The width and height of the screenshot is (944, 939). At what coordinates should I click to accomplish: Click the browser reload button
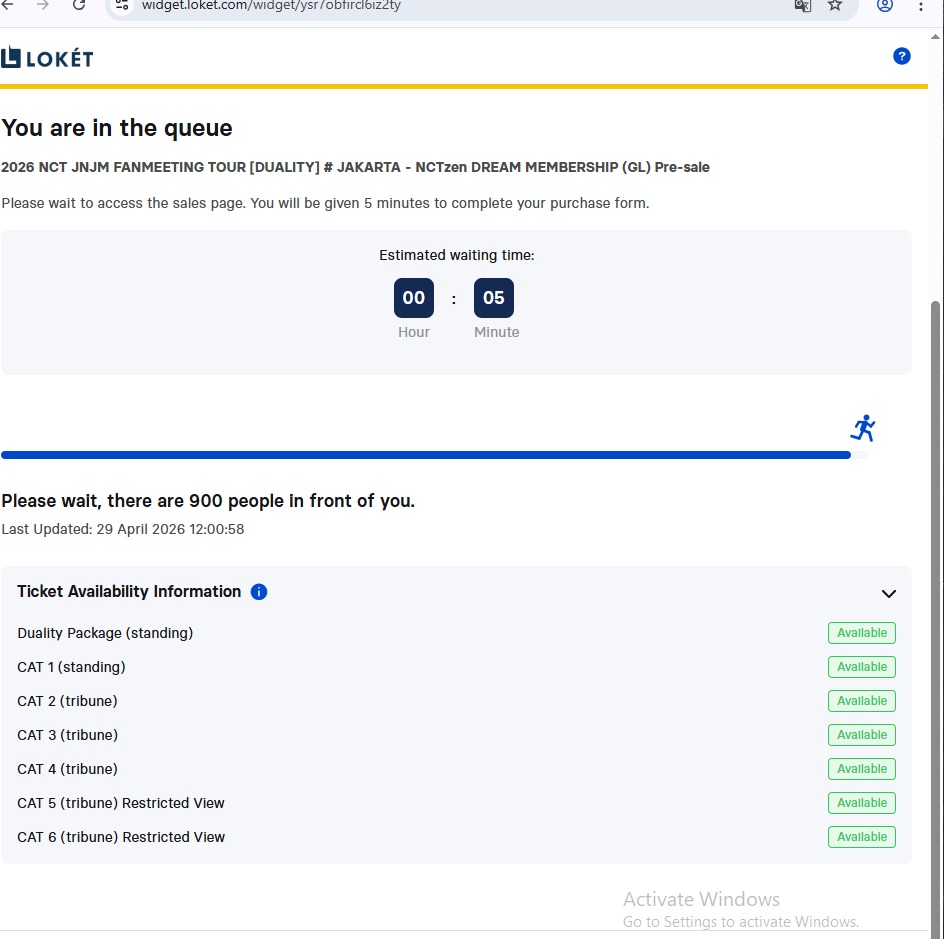pos(79,5)
